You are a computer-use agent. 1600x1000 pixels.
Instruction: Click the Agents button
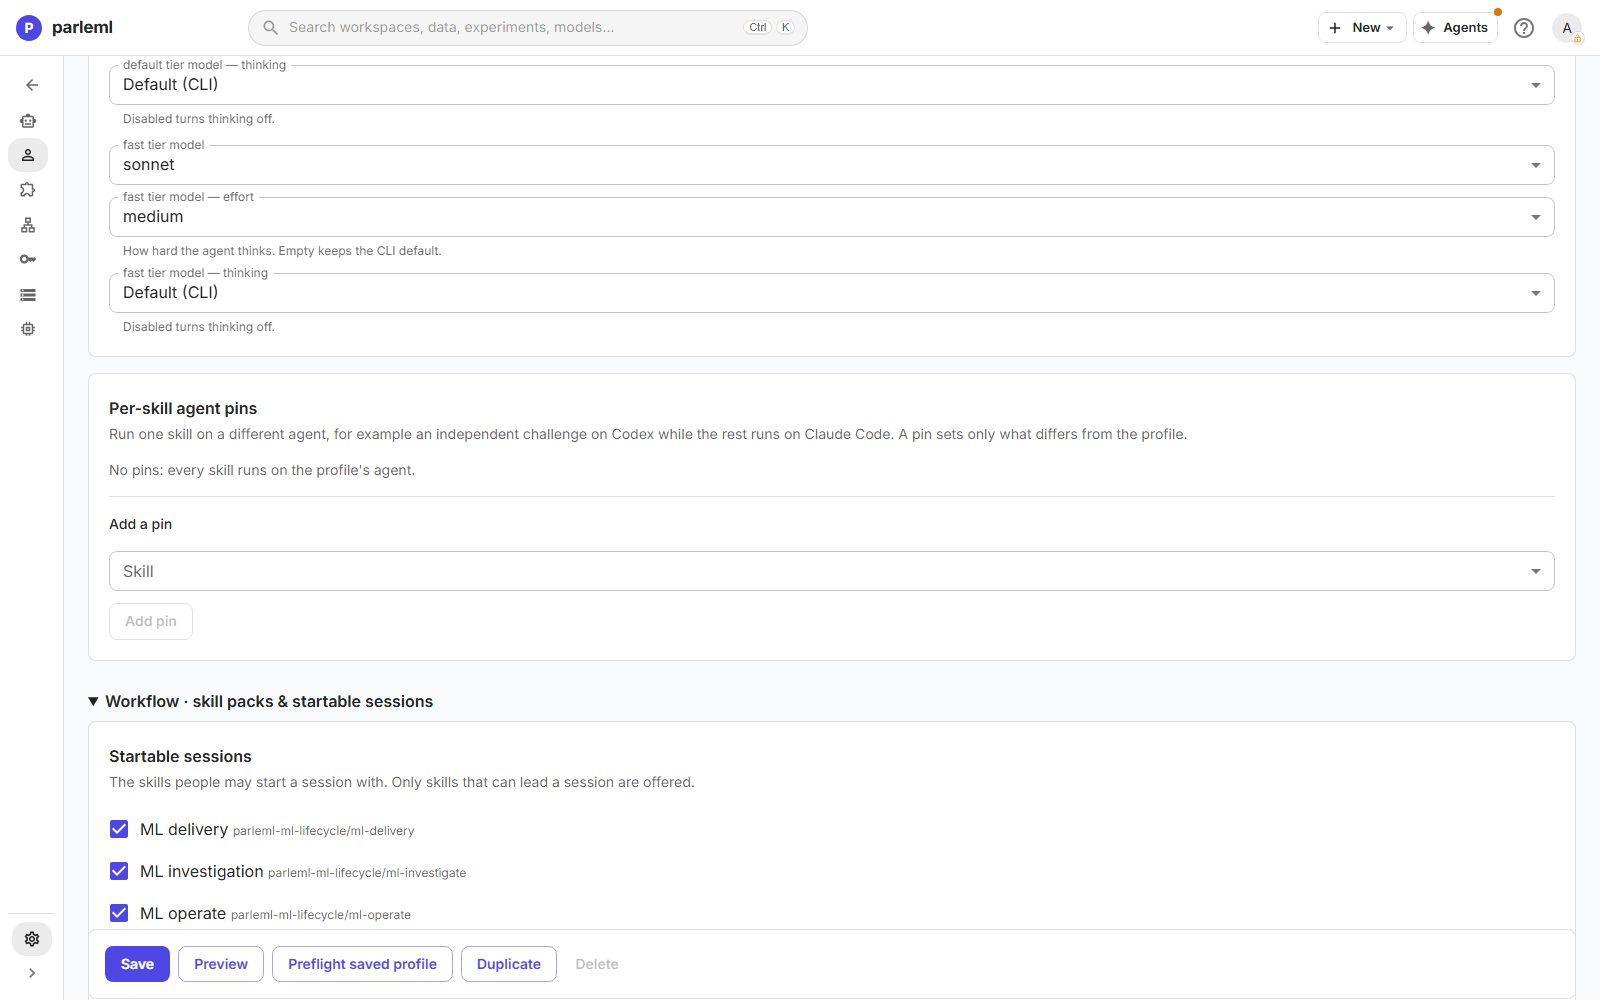click(x=1454, y=28)
